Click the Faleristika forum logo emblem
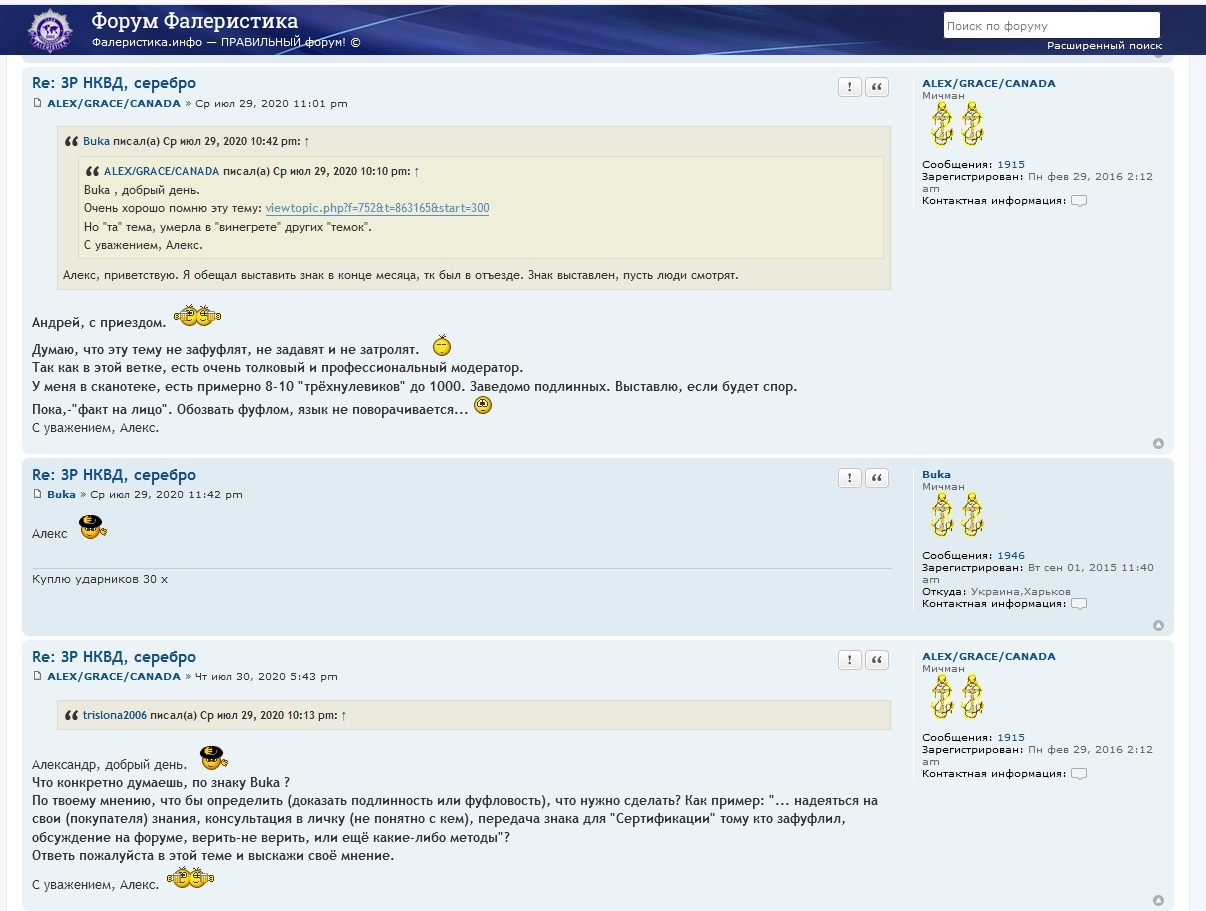Image resolution: width=1206 pixels, height=911 pixels. click(50, 30)
